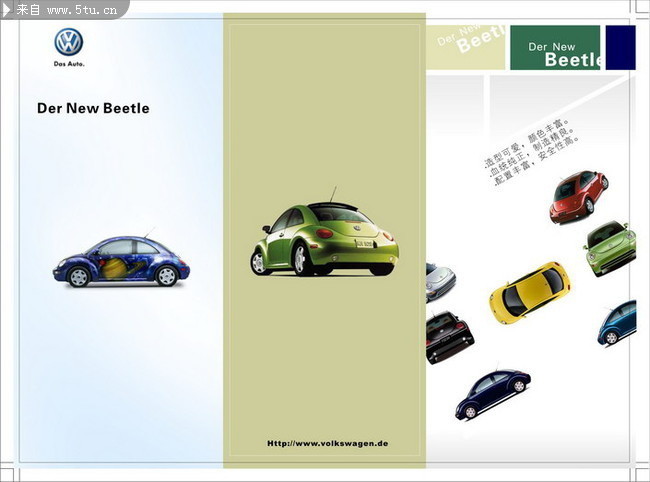
Task: Select the yellow Beetle top view
Action: pyautogui.click(x=529, y=292)
